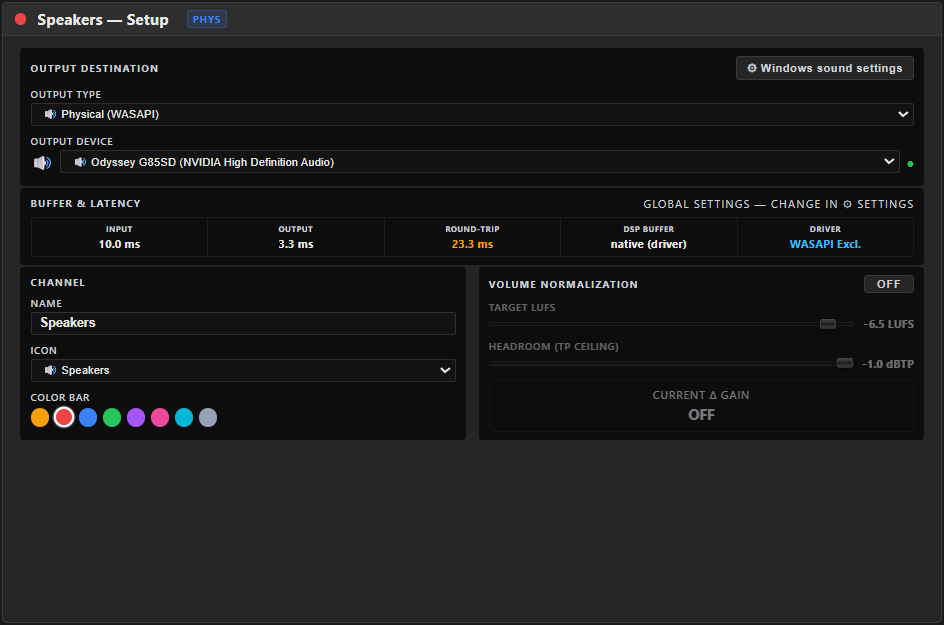Pick the pink color bar swatch
The image size is (944, 625).
pyautogui.click(x=160, y=417)
